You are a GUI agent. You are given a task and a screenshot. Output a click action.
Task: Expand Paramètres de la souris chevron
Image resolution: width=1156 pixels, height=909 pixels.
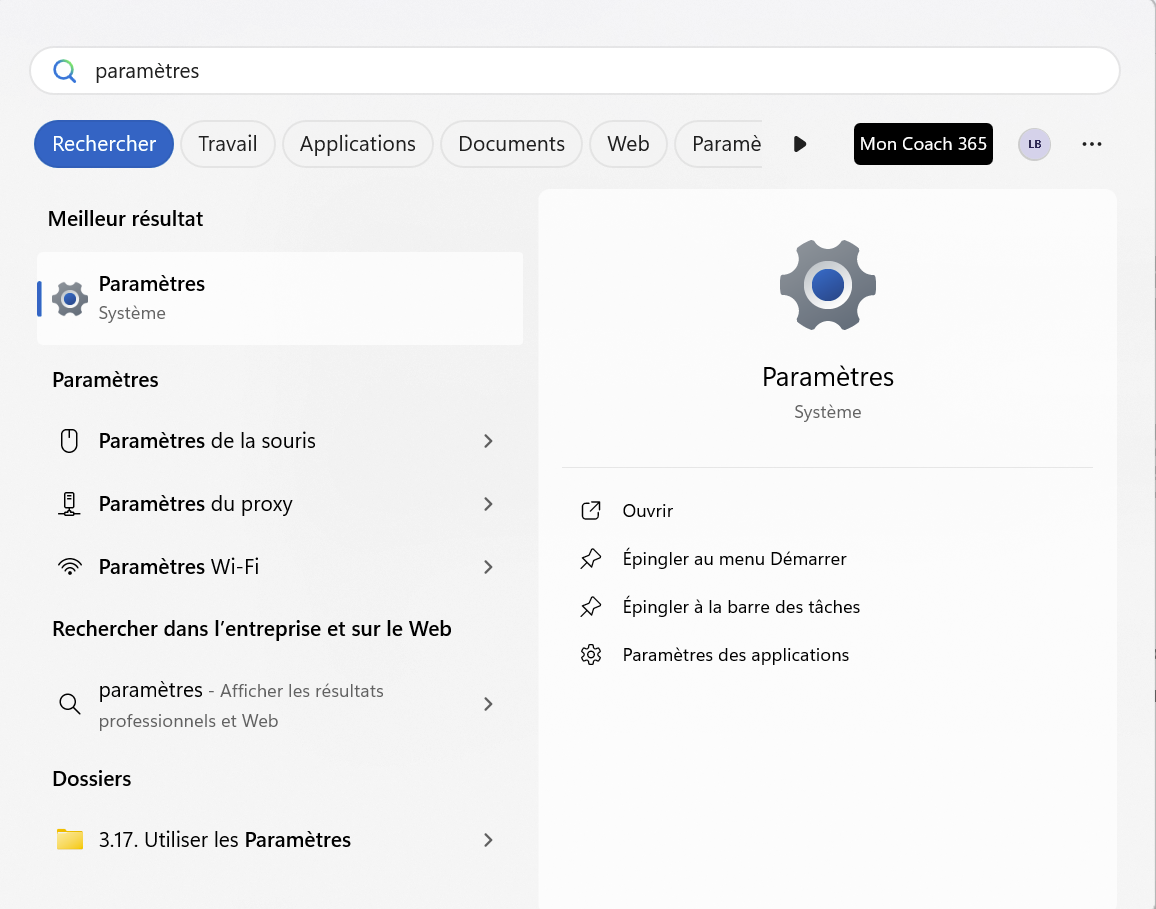(488, 441)
